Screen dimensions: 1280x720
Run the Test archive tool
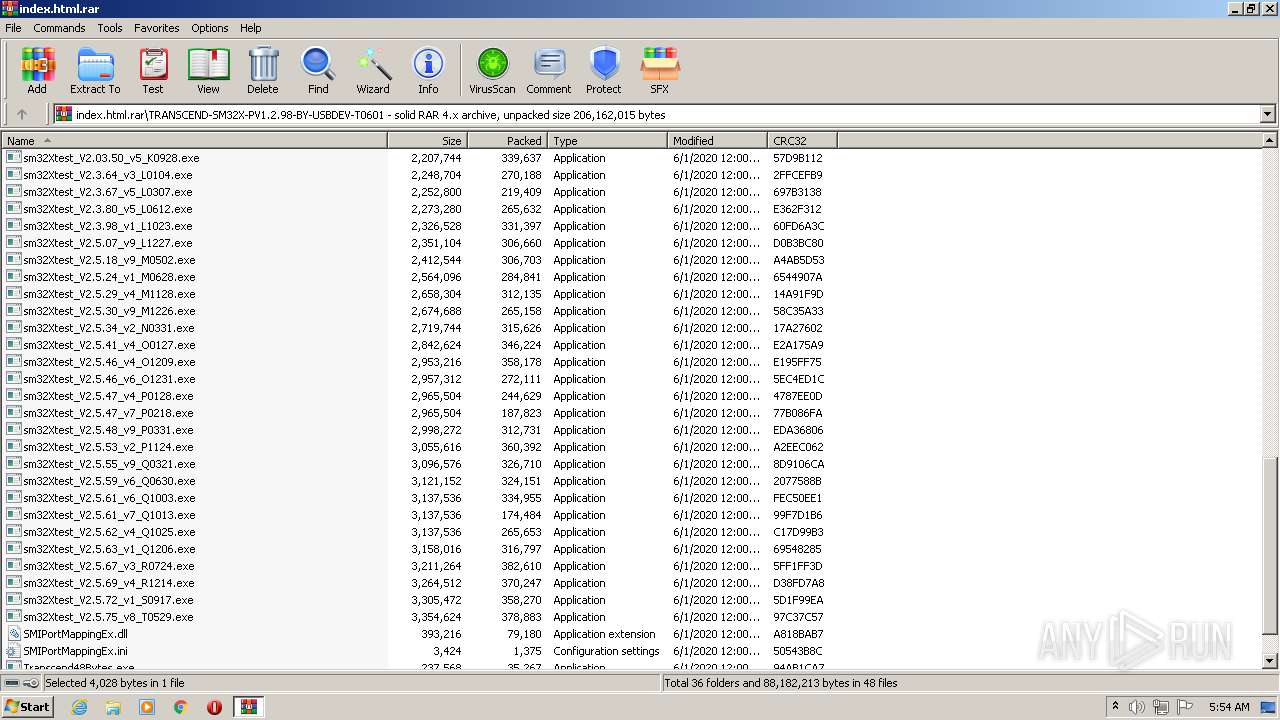tap(153, 71)
